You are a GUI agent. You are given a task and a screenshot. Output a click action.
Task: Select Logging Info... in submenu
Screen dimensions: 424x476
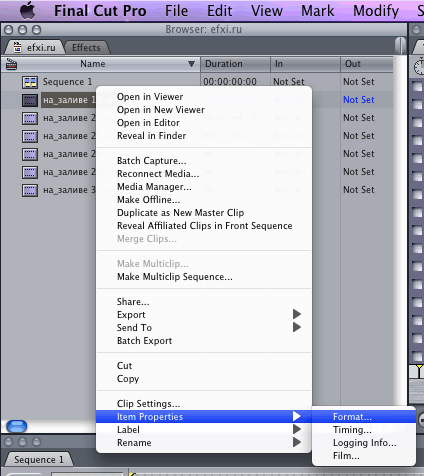(x=364, y=443)
